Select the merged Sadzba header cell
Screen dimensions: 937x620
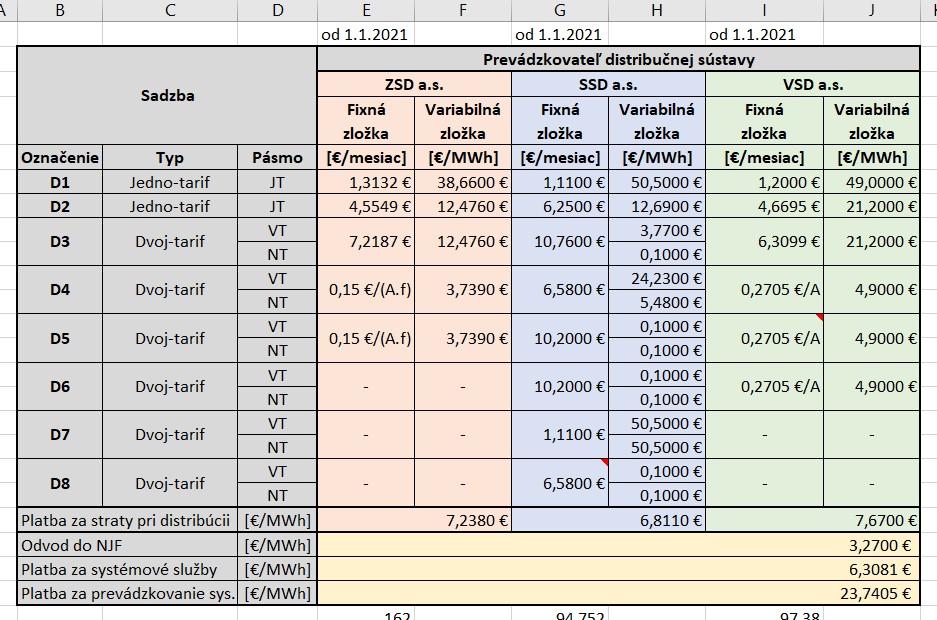tap(167, 96)
